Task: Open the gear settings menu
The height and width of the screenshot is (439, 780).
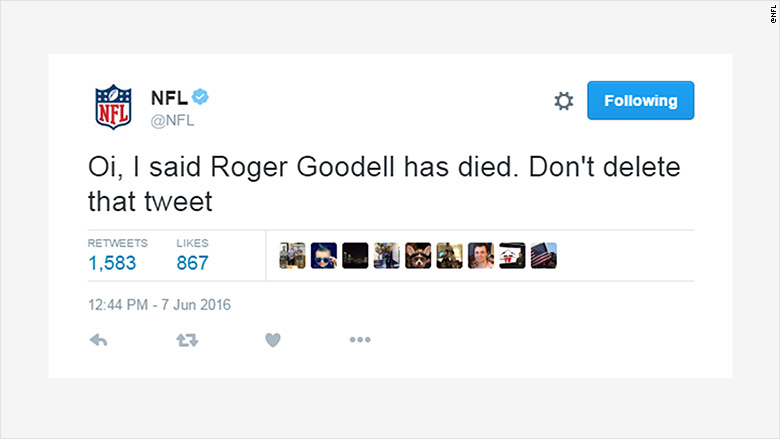Action: 563,101
